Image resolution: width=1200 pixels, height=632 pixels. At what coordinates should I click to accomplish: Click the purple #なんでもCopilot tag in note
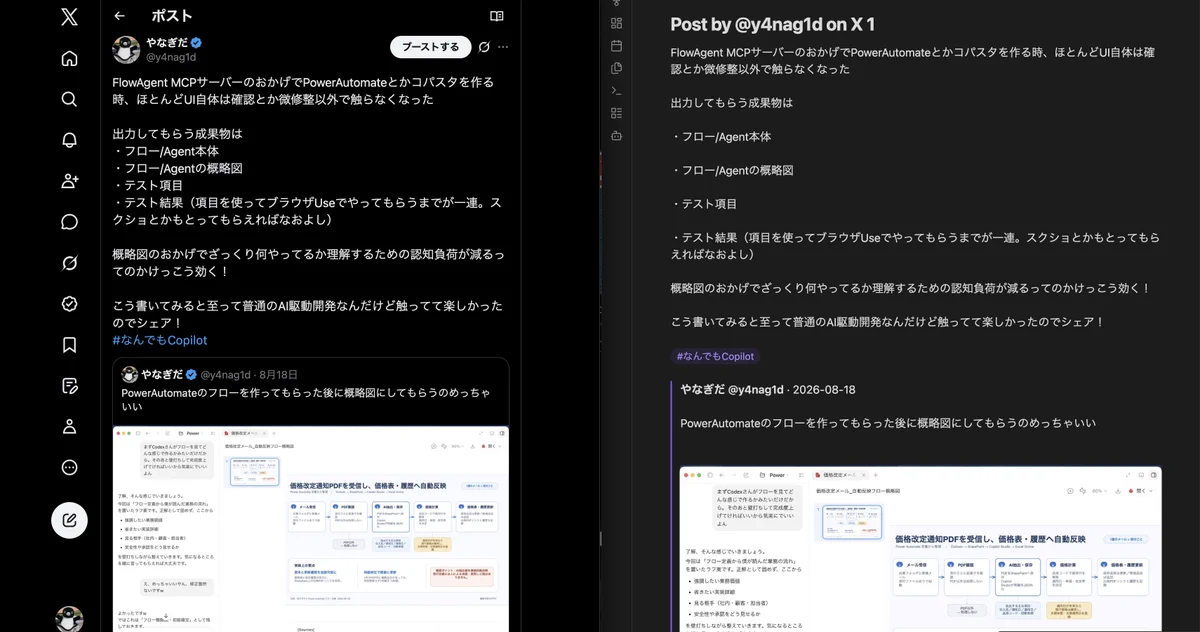(715, 356)
